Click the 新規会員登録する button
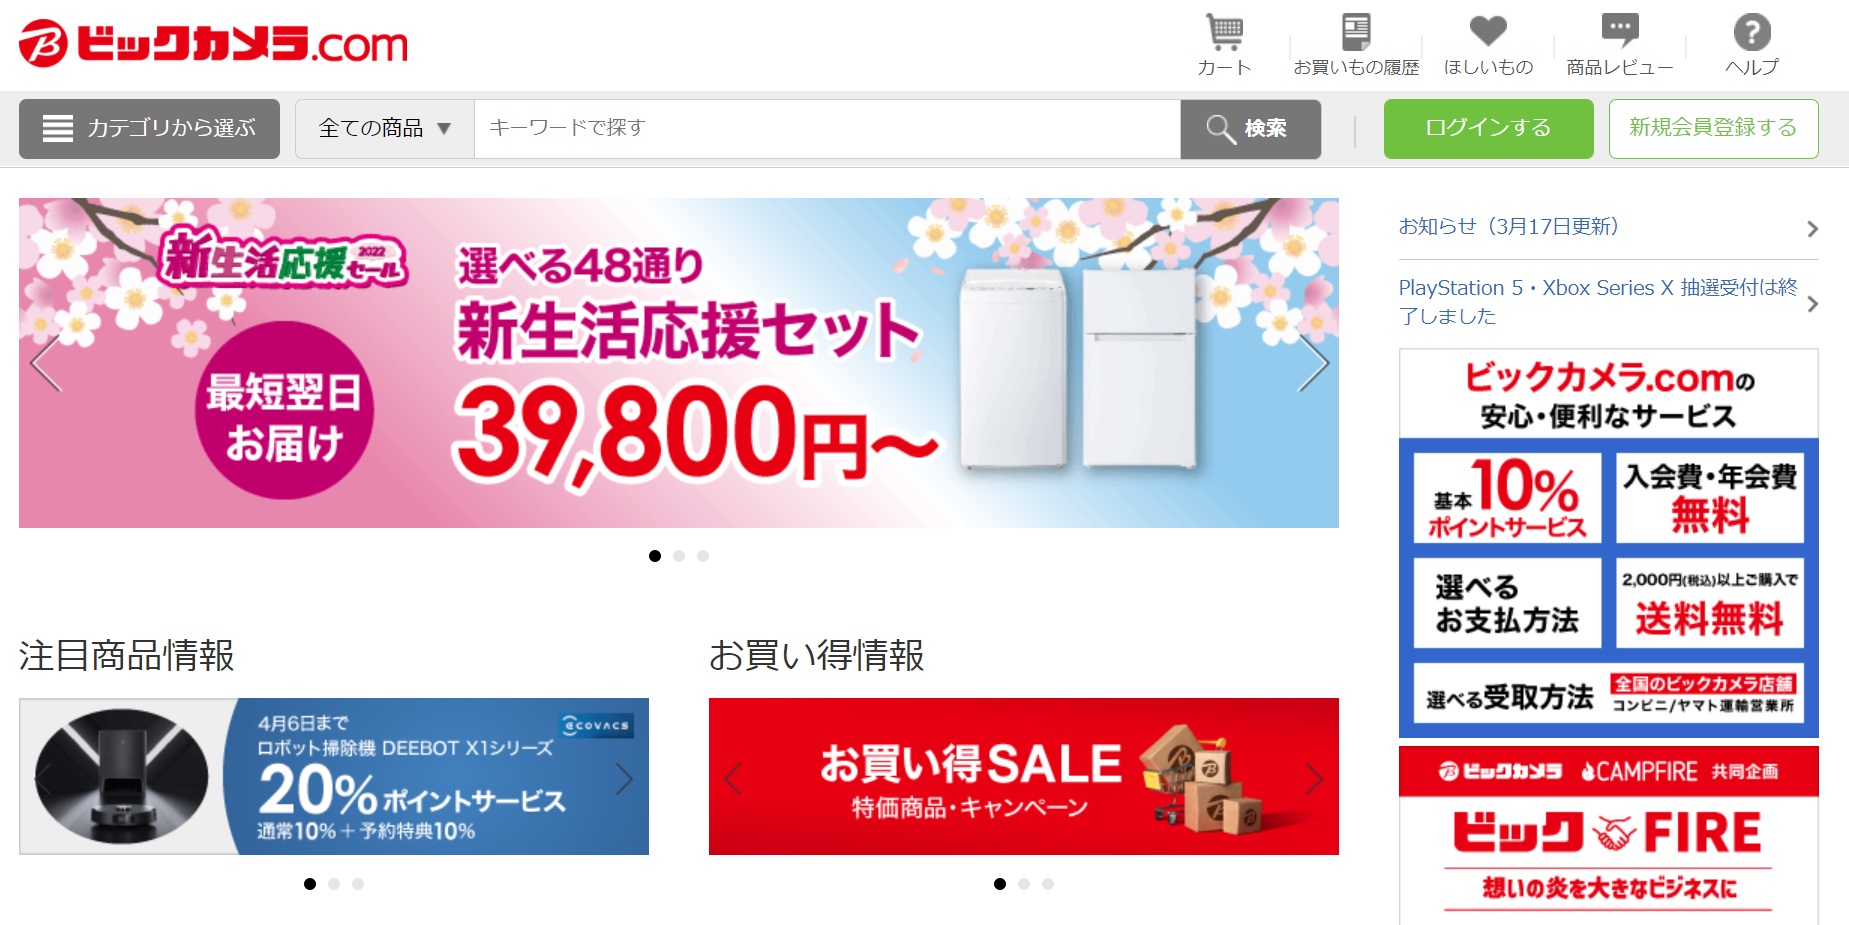Screen dimensions: 1849x925 point(1713,129)
